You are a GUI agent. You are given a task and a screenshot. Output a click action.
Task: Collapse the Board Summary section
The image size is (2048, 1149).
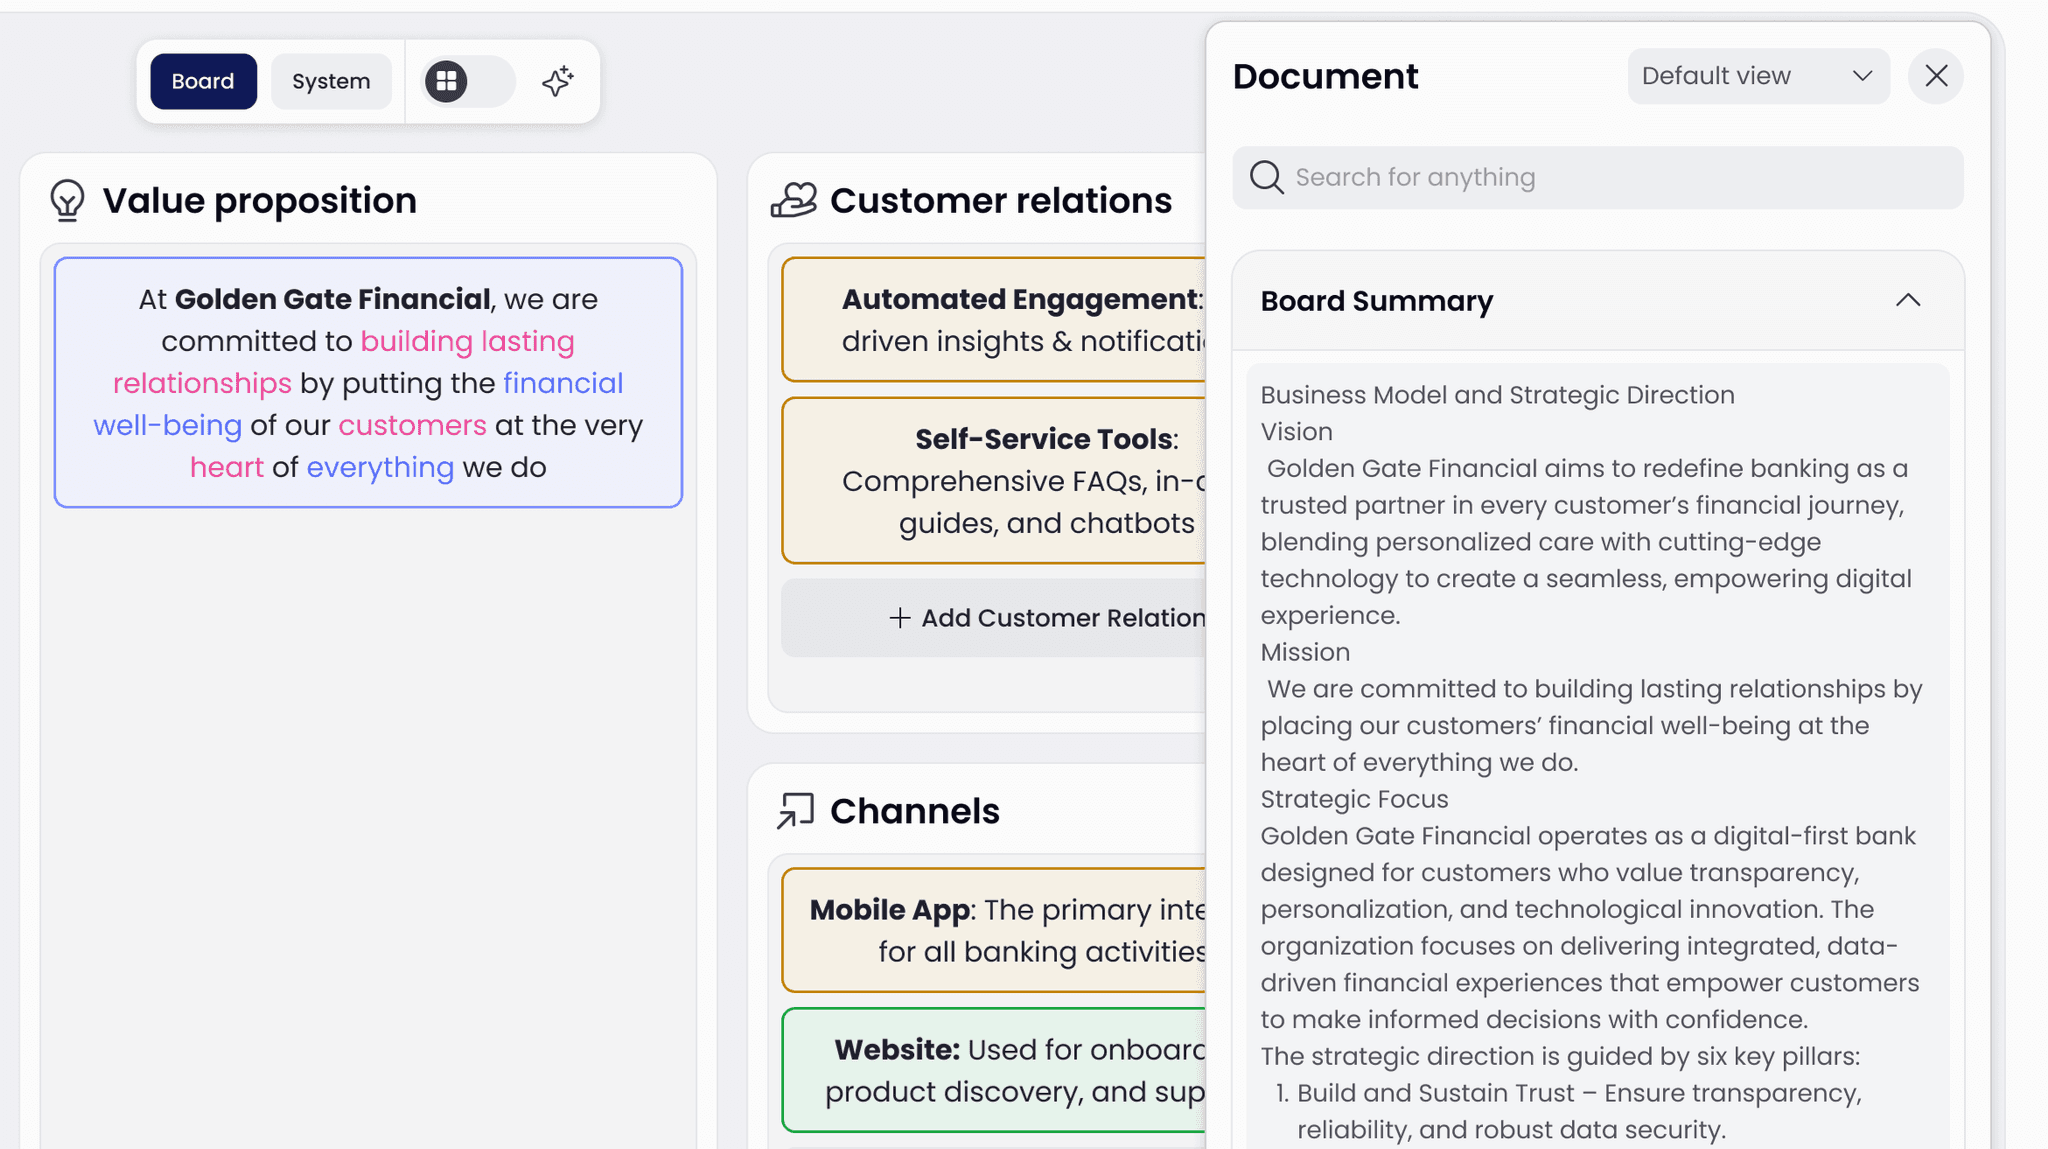coord(1907,300)
